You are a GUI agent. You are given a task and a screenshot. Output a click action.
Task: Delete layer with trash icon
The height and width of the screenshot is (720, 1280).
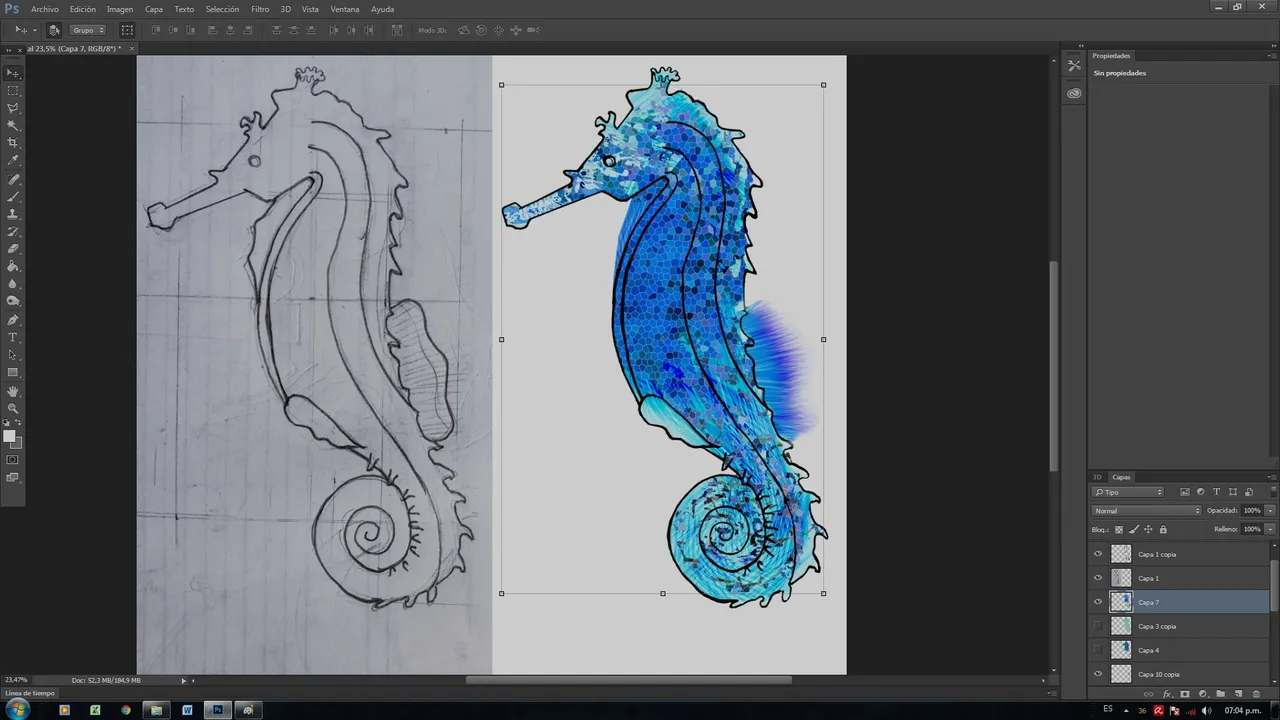[x=1257, y=694]
